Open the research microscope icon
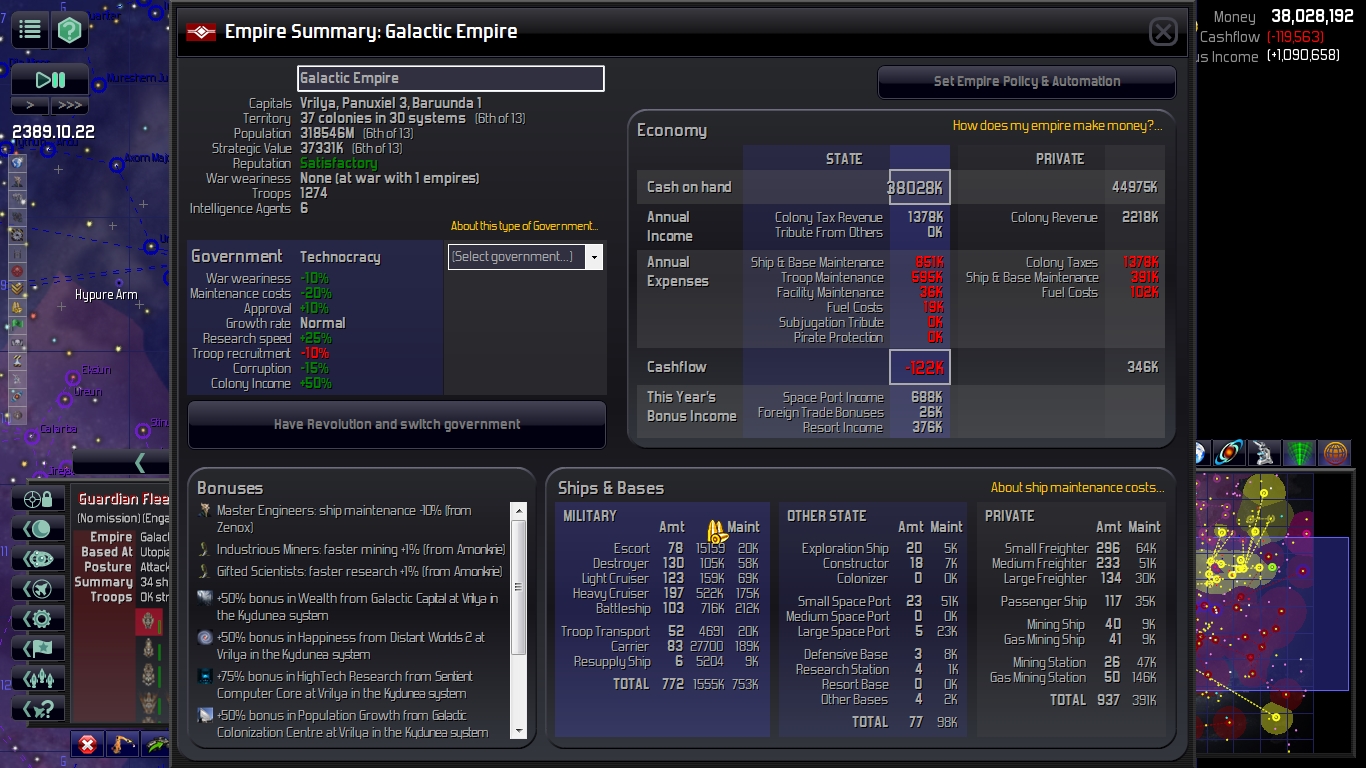The height and width of the screenshot is (768, 1366). pos(1265,453)
